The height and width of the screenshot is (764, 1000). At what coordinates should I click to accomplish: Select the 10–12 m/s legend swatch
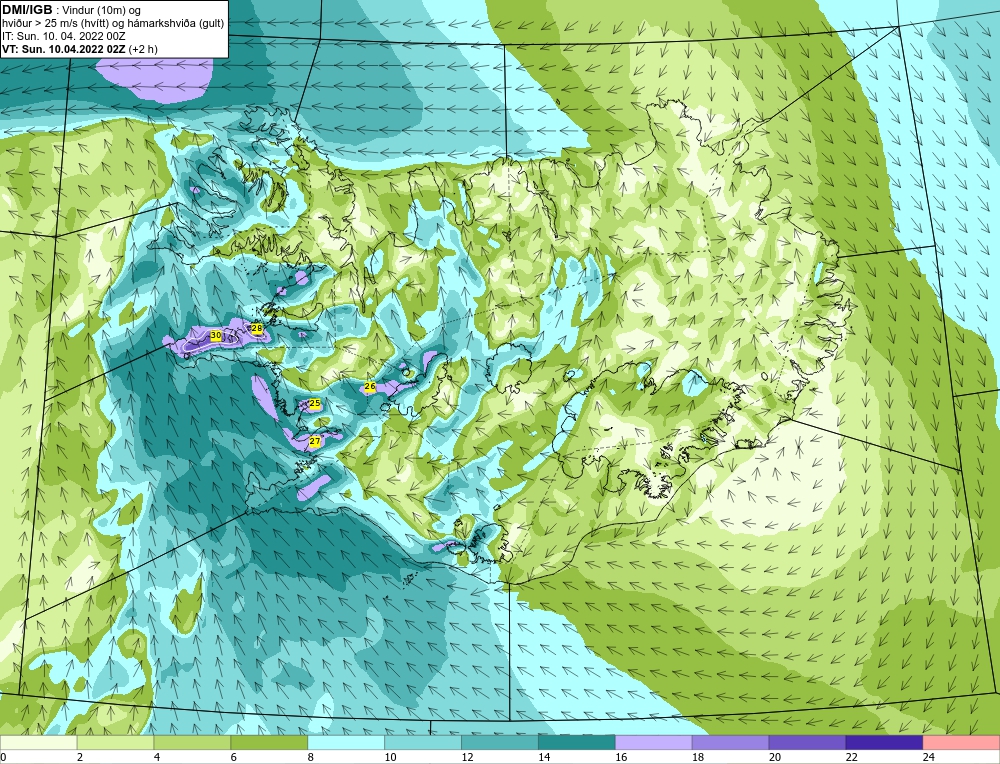tap(423, 742)
